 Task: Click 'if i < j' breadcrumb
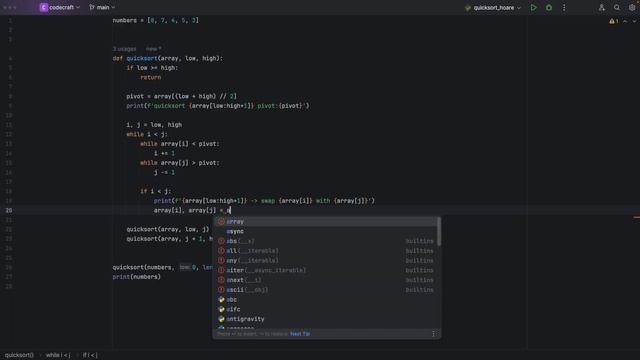point(90,355)
